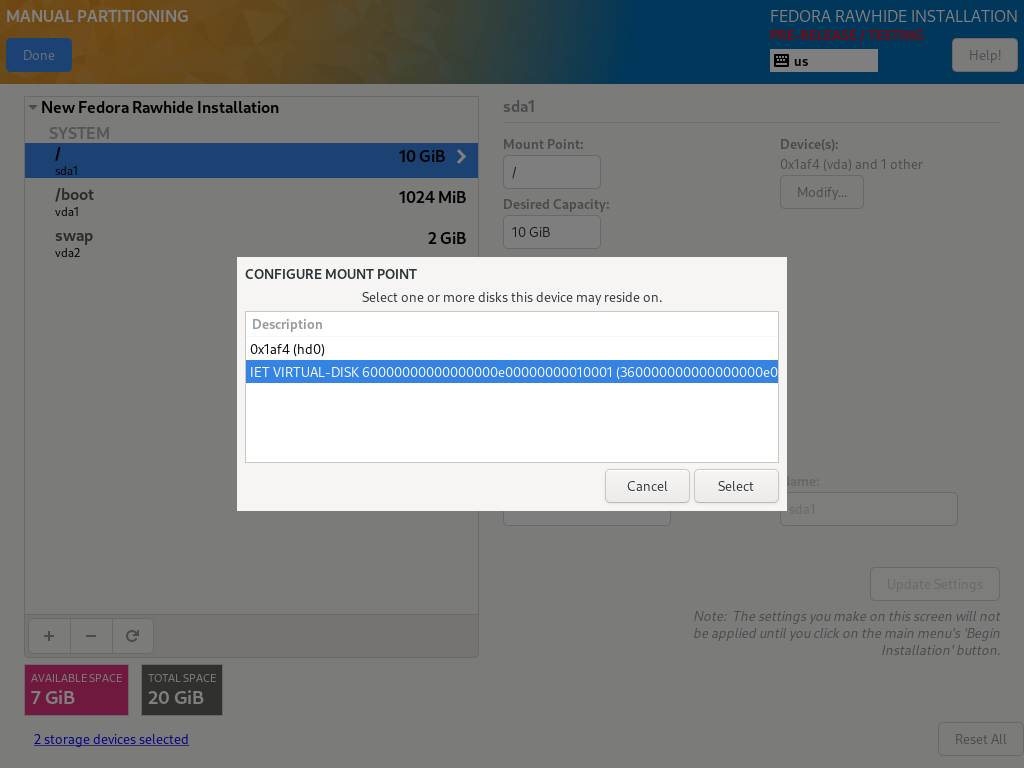Click the Available Space 7 GiB box
The image size is (1024, 768).
(x=76, y=690)
